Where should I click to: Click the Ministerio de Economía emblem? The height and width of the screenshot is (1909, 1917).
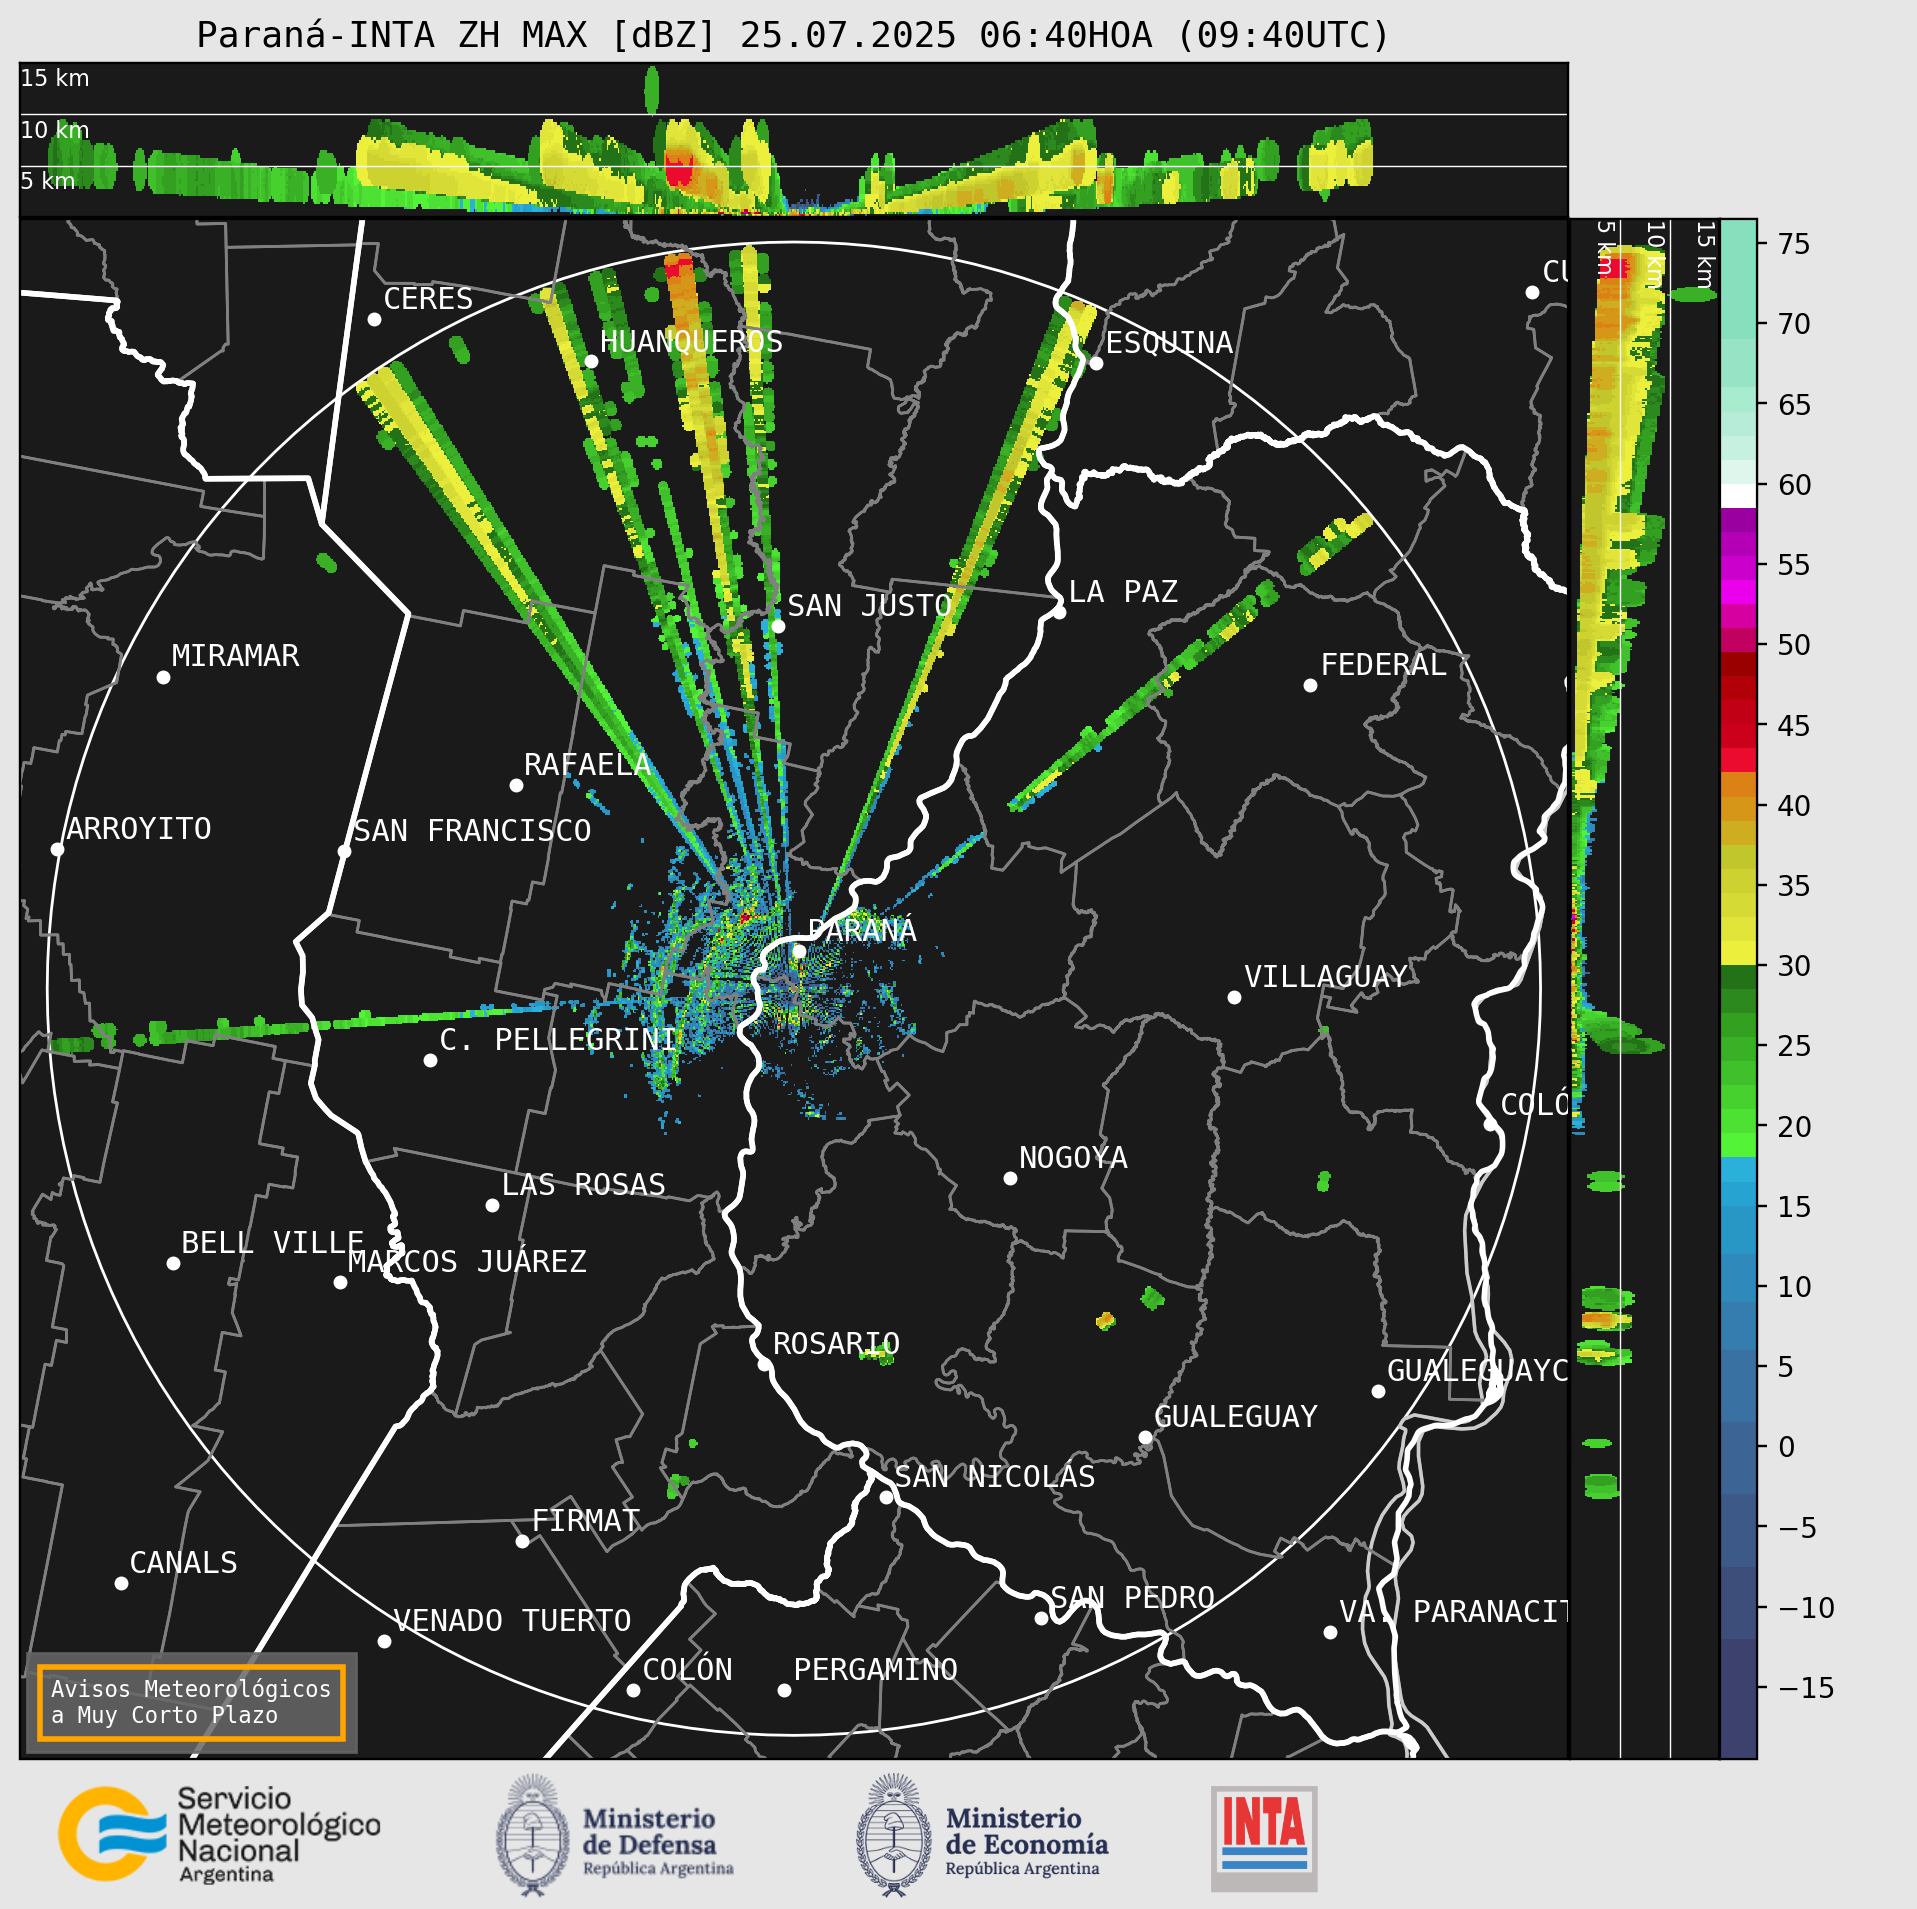(894, 1835)
